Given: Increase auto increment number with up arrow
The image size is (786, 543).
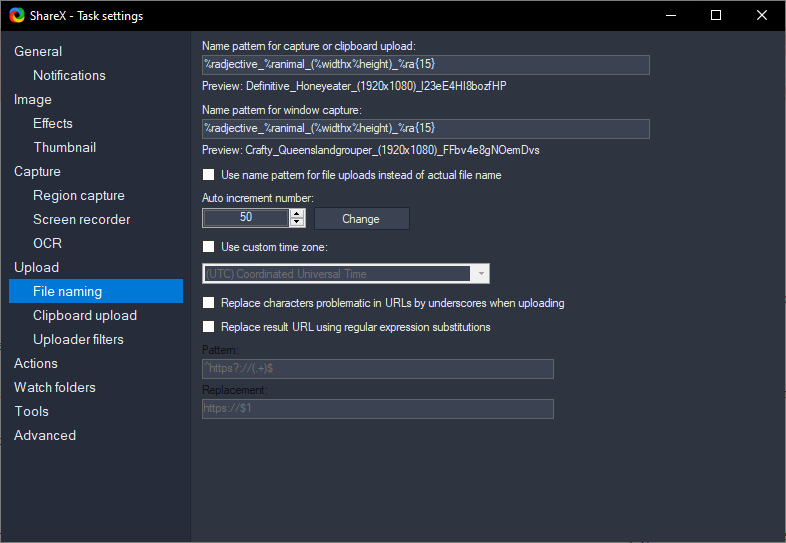Looking at the screenshot, I should click(297, 214).
